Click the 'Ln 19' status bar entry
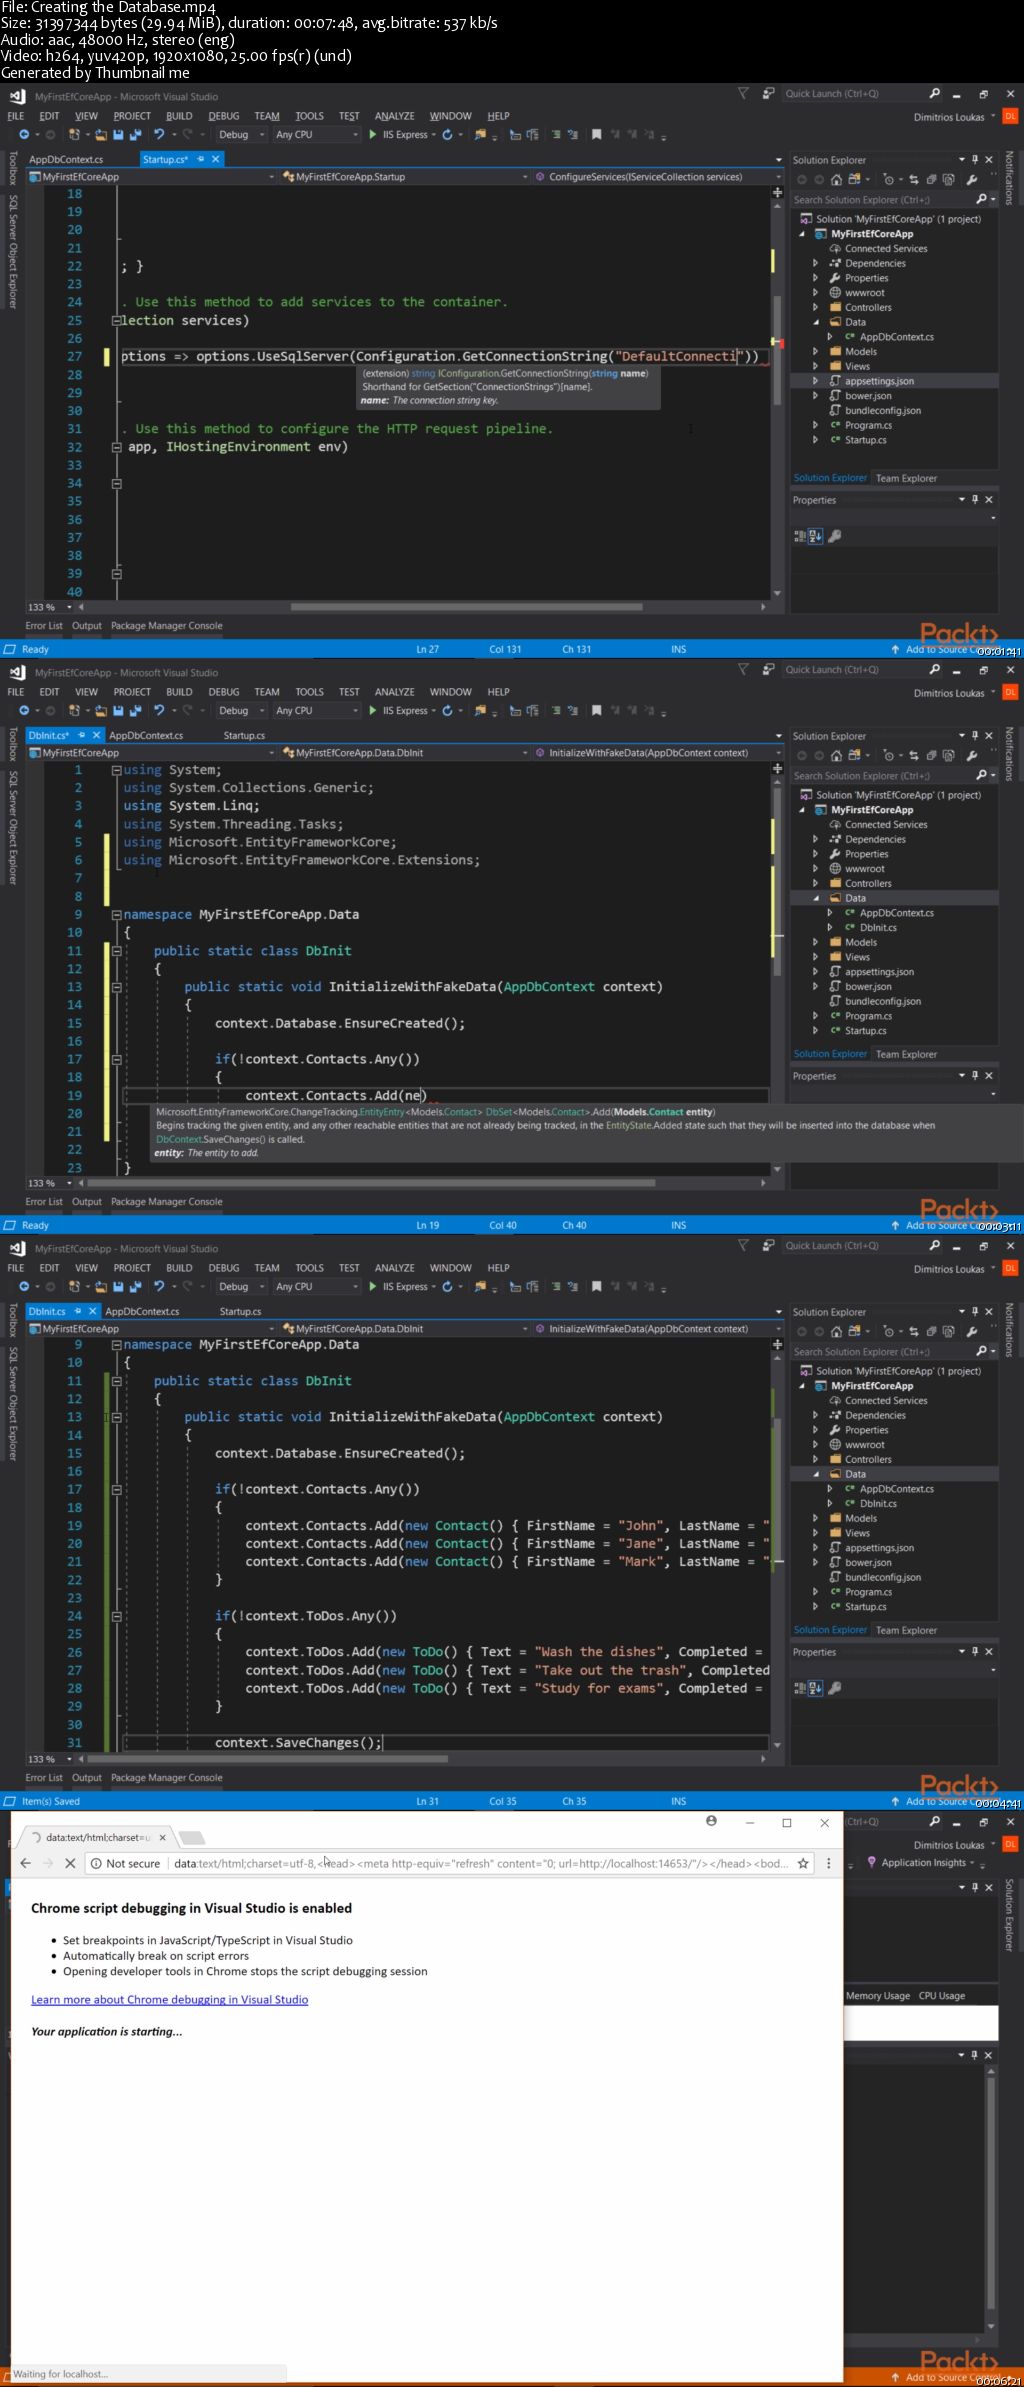Screen dimensions: 1024x2387 tap(427, 1225)
